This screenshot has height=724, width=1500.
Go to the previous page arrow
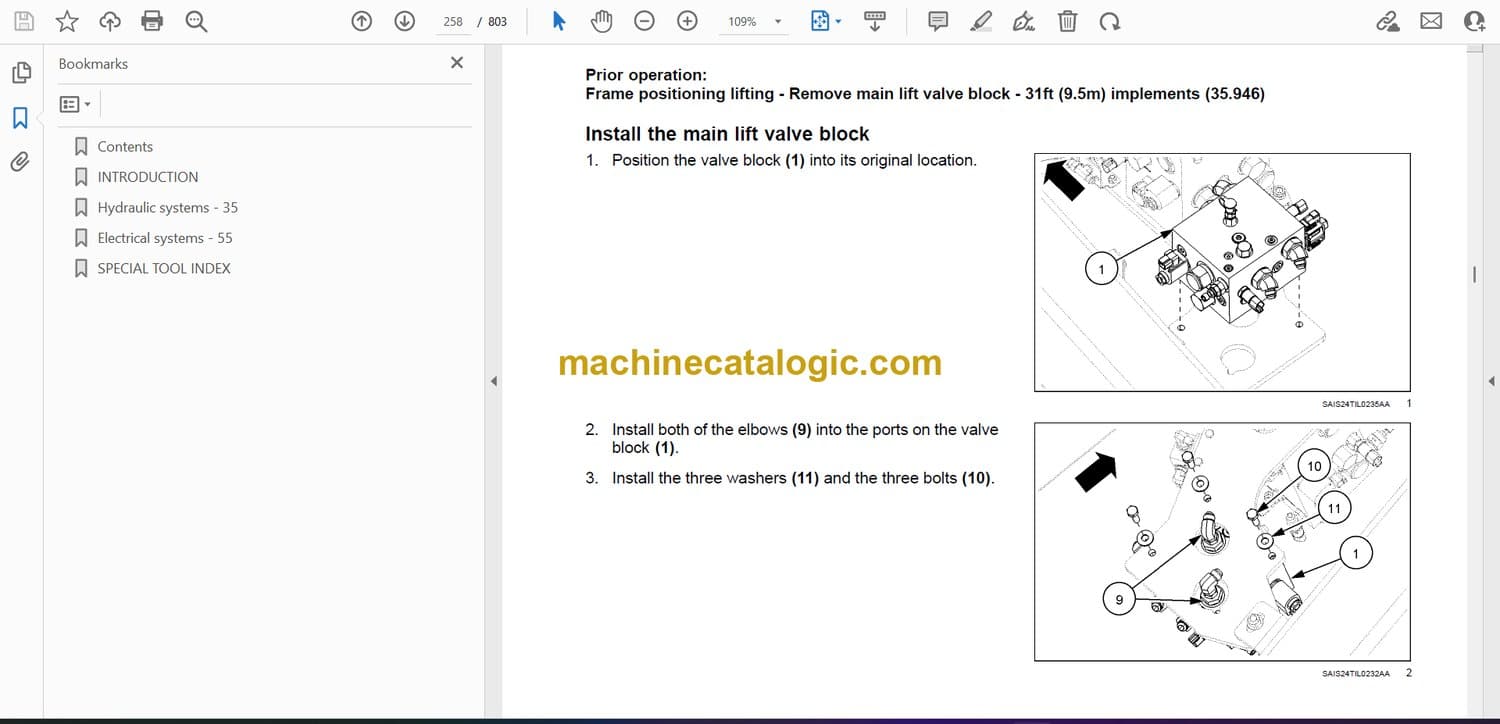(362, 21)
